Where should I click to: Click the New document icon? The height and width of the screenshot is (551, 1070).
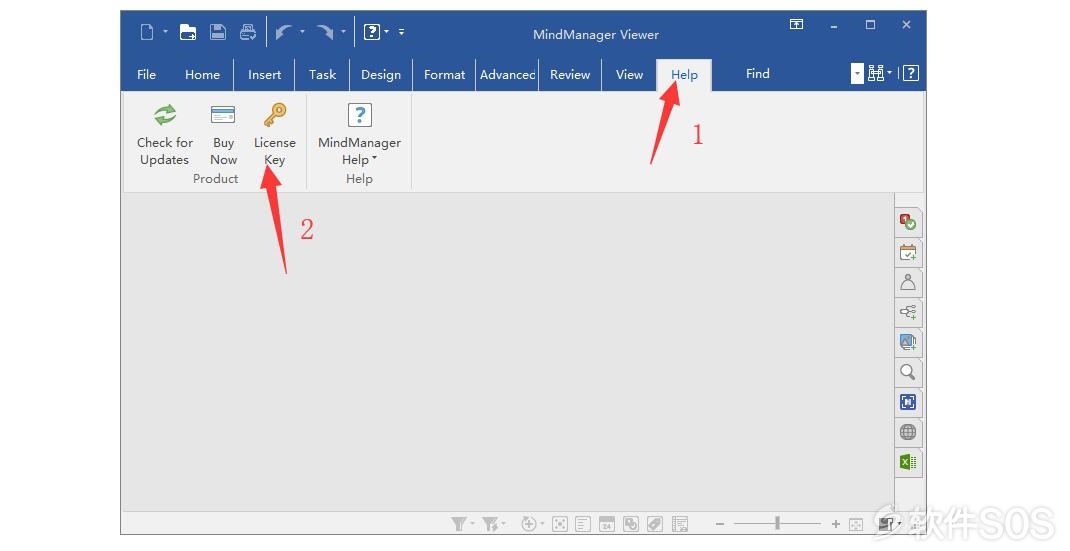click(x=147, y=31)
